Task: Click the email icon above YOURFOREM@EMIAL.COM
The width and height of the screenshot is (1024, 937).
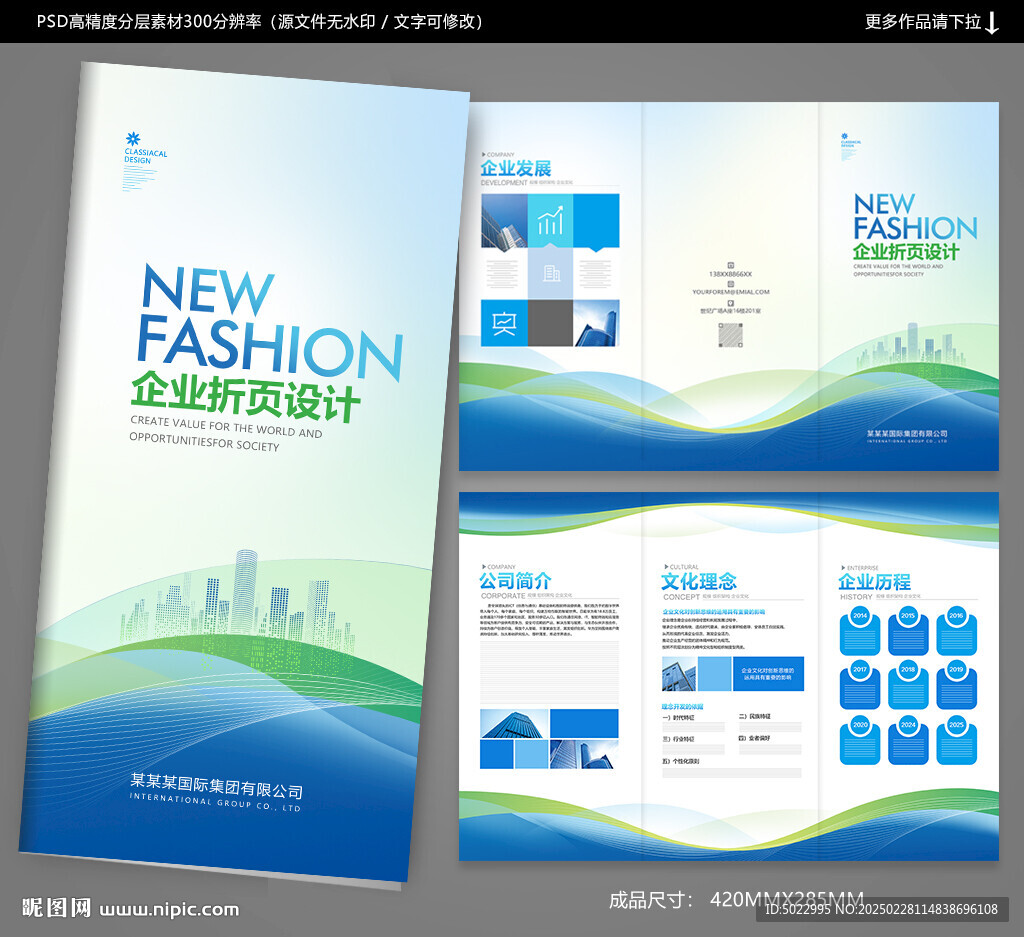Action: pyautogui.click(x=731, y=284)
